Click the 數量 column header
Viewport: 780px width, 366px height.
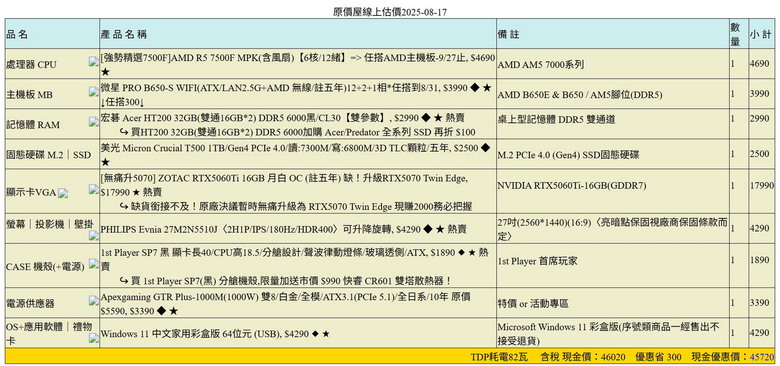[x=738, y=34]
